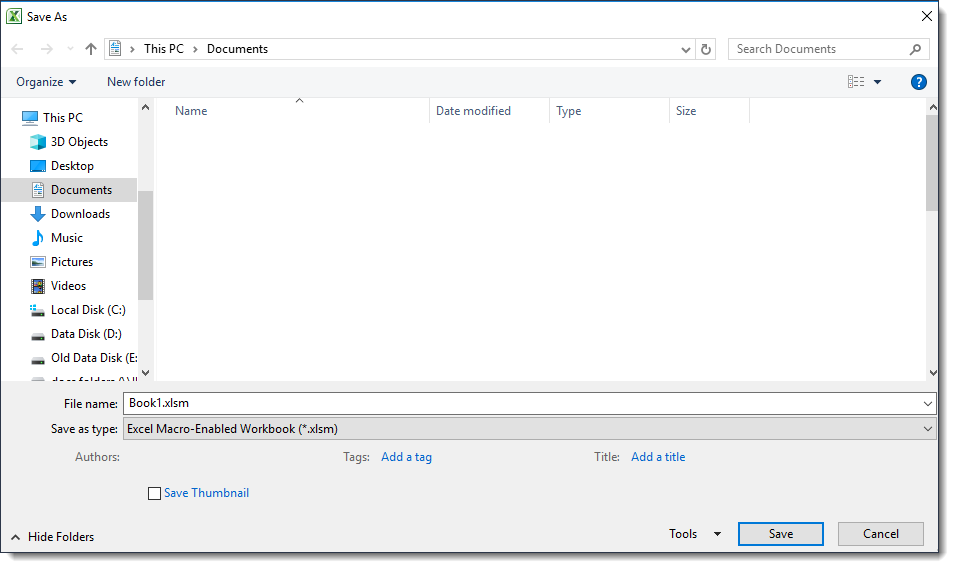Click the change view layout icon
The image size is (954, 568).
(856, 82)
